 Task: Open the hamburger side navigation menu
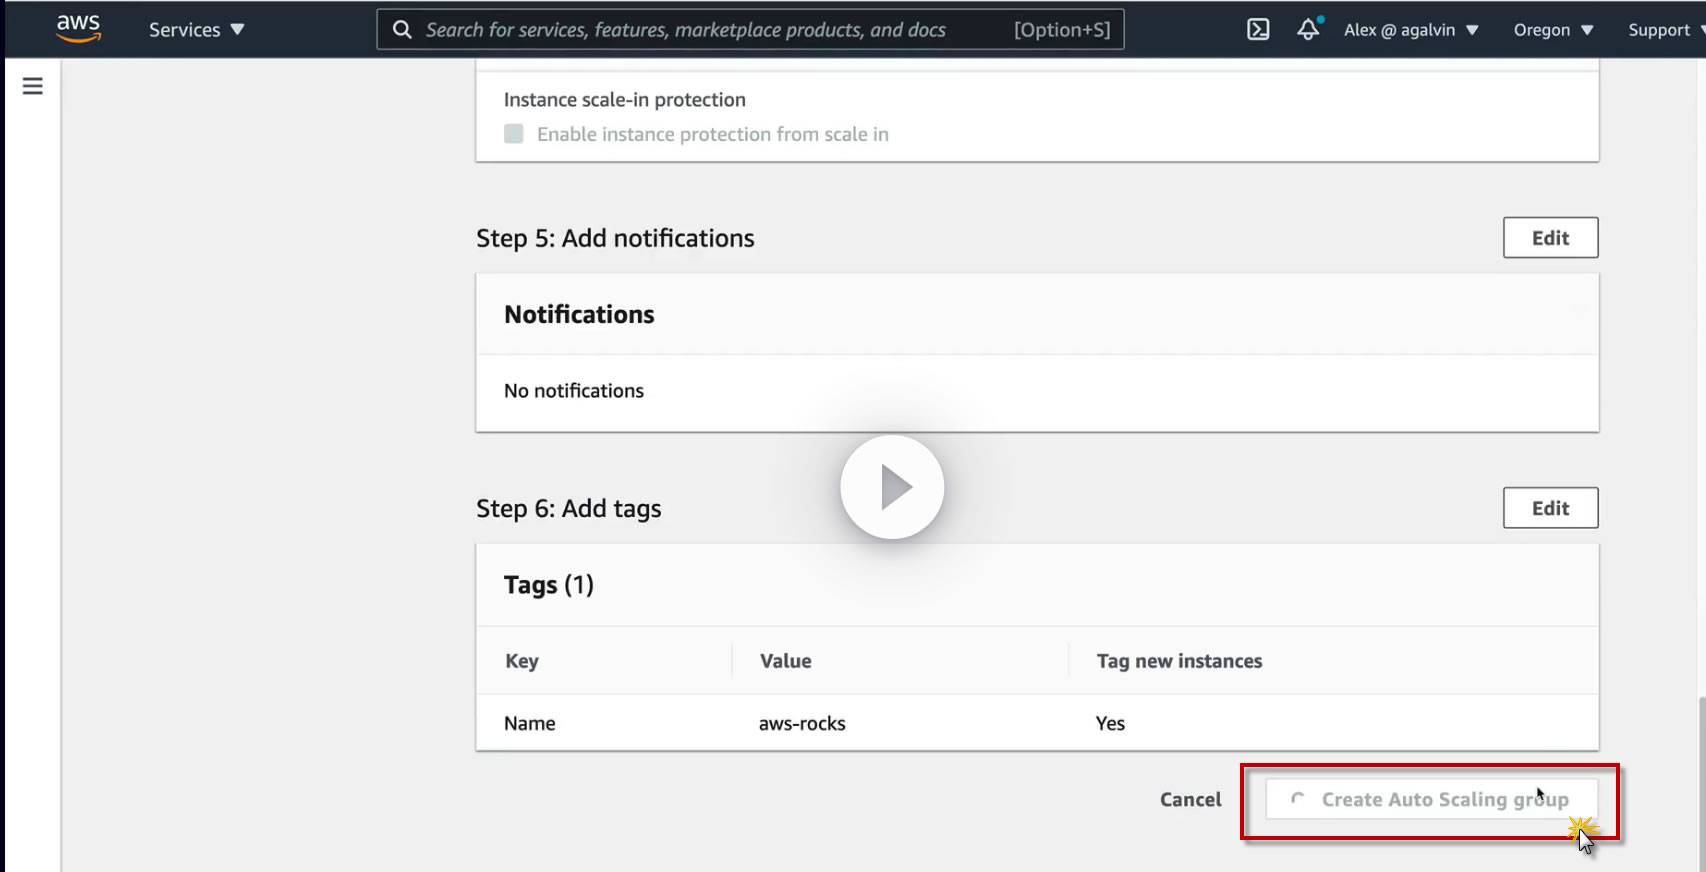click(33, 86)
